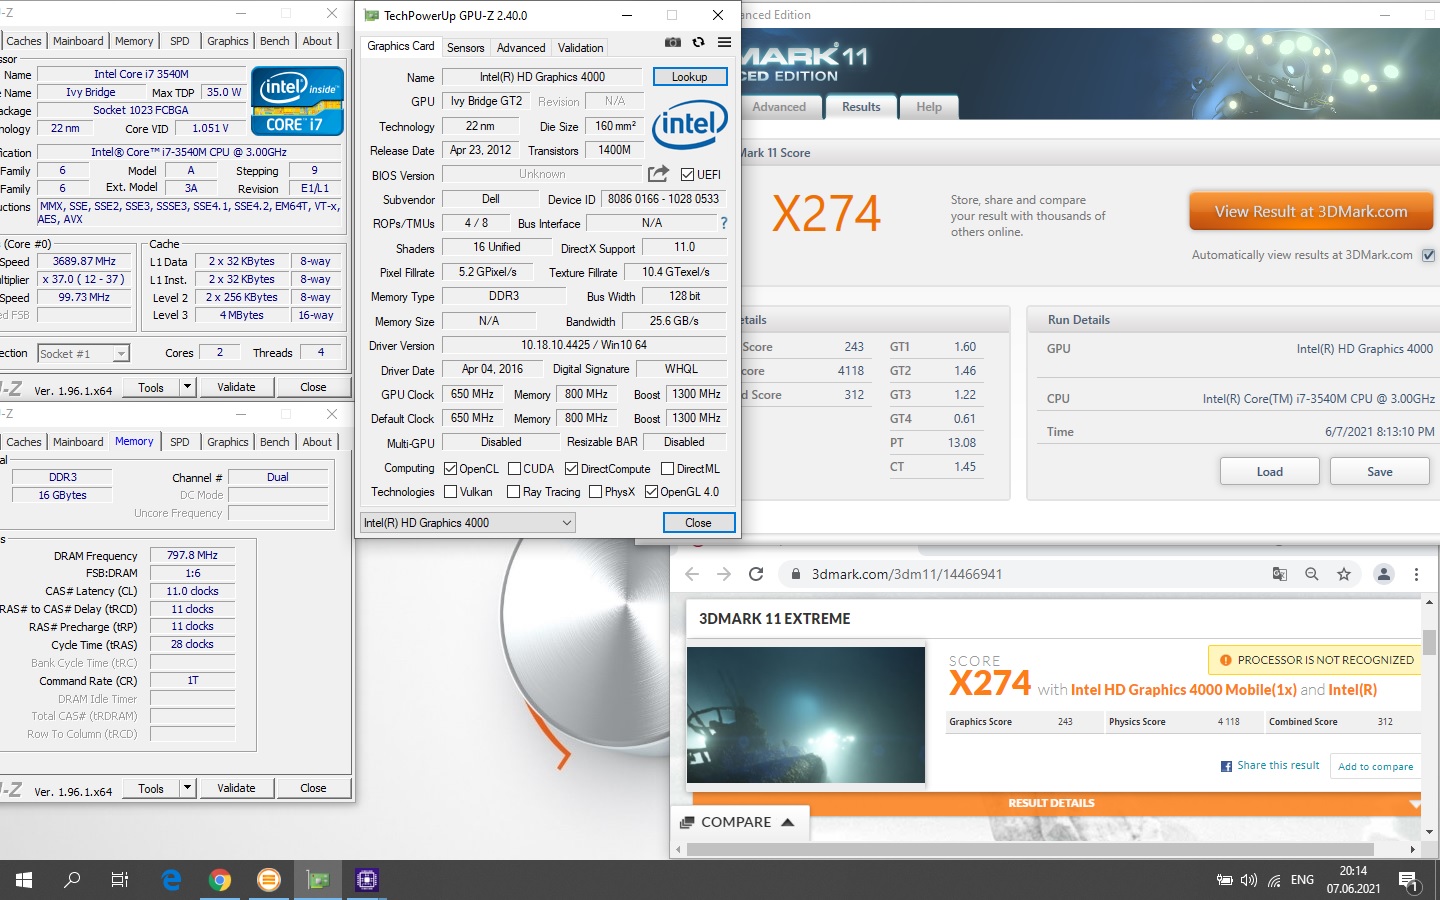
Task: Bookmark this page with the star
Action: click(1344, 574)
